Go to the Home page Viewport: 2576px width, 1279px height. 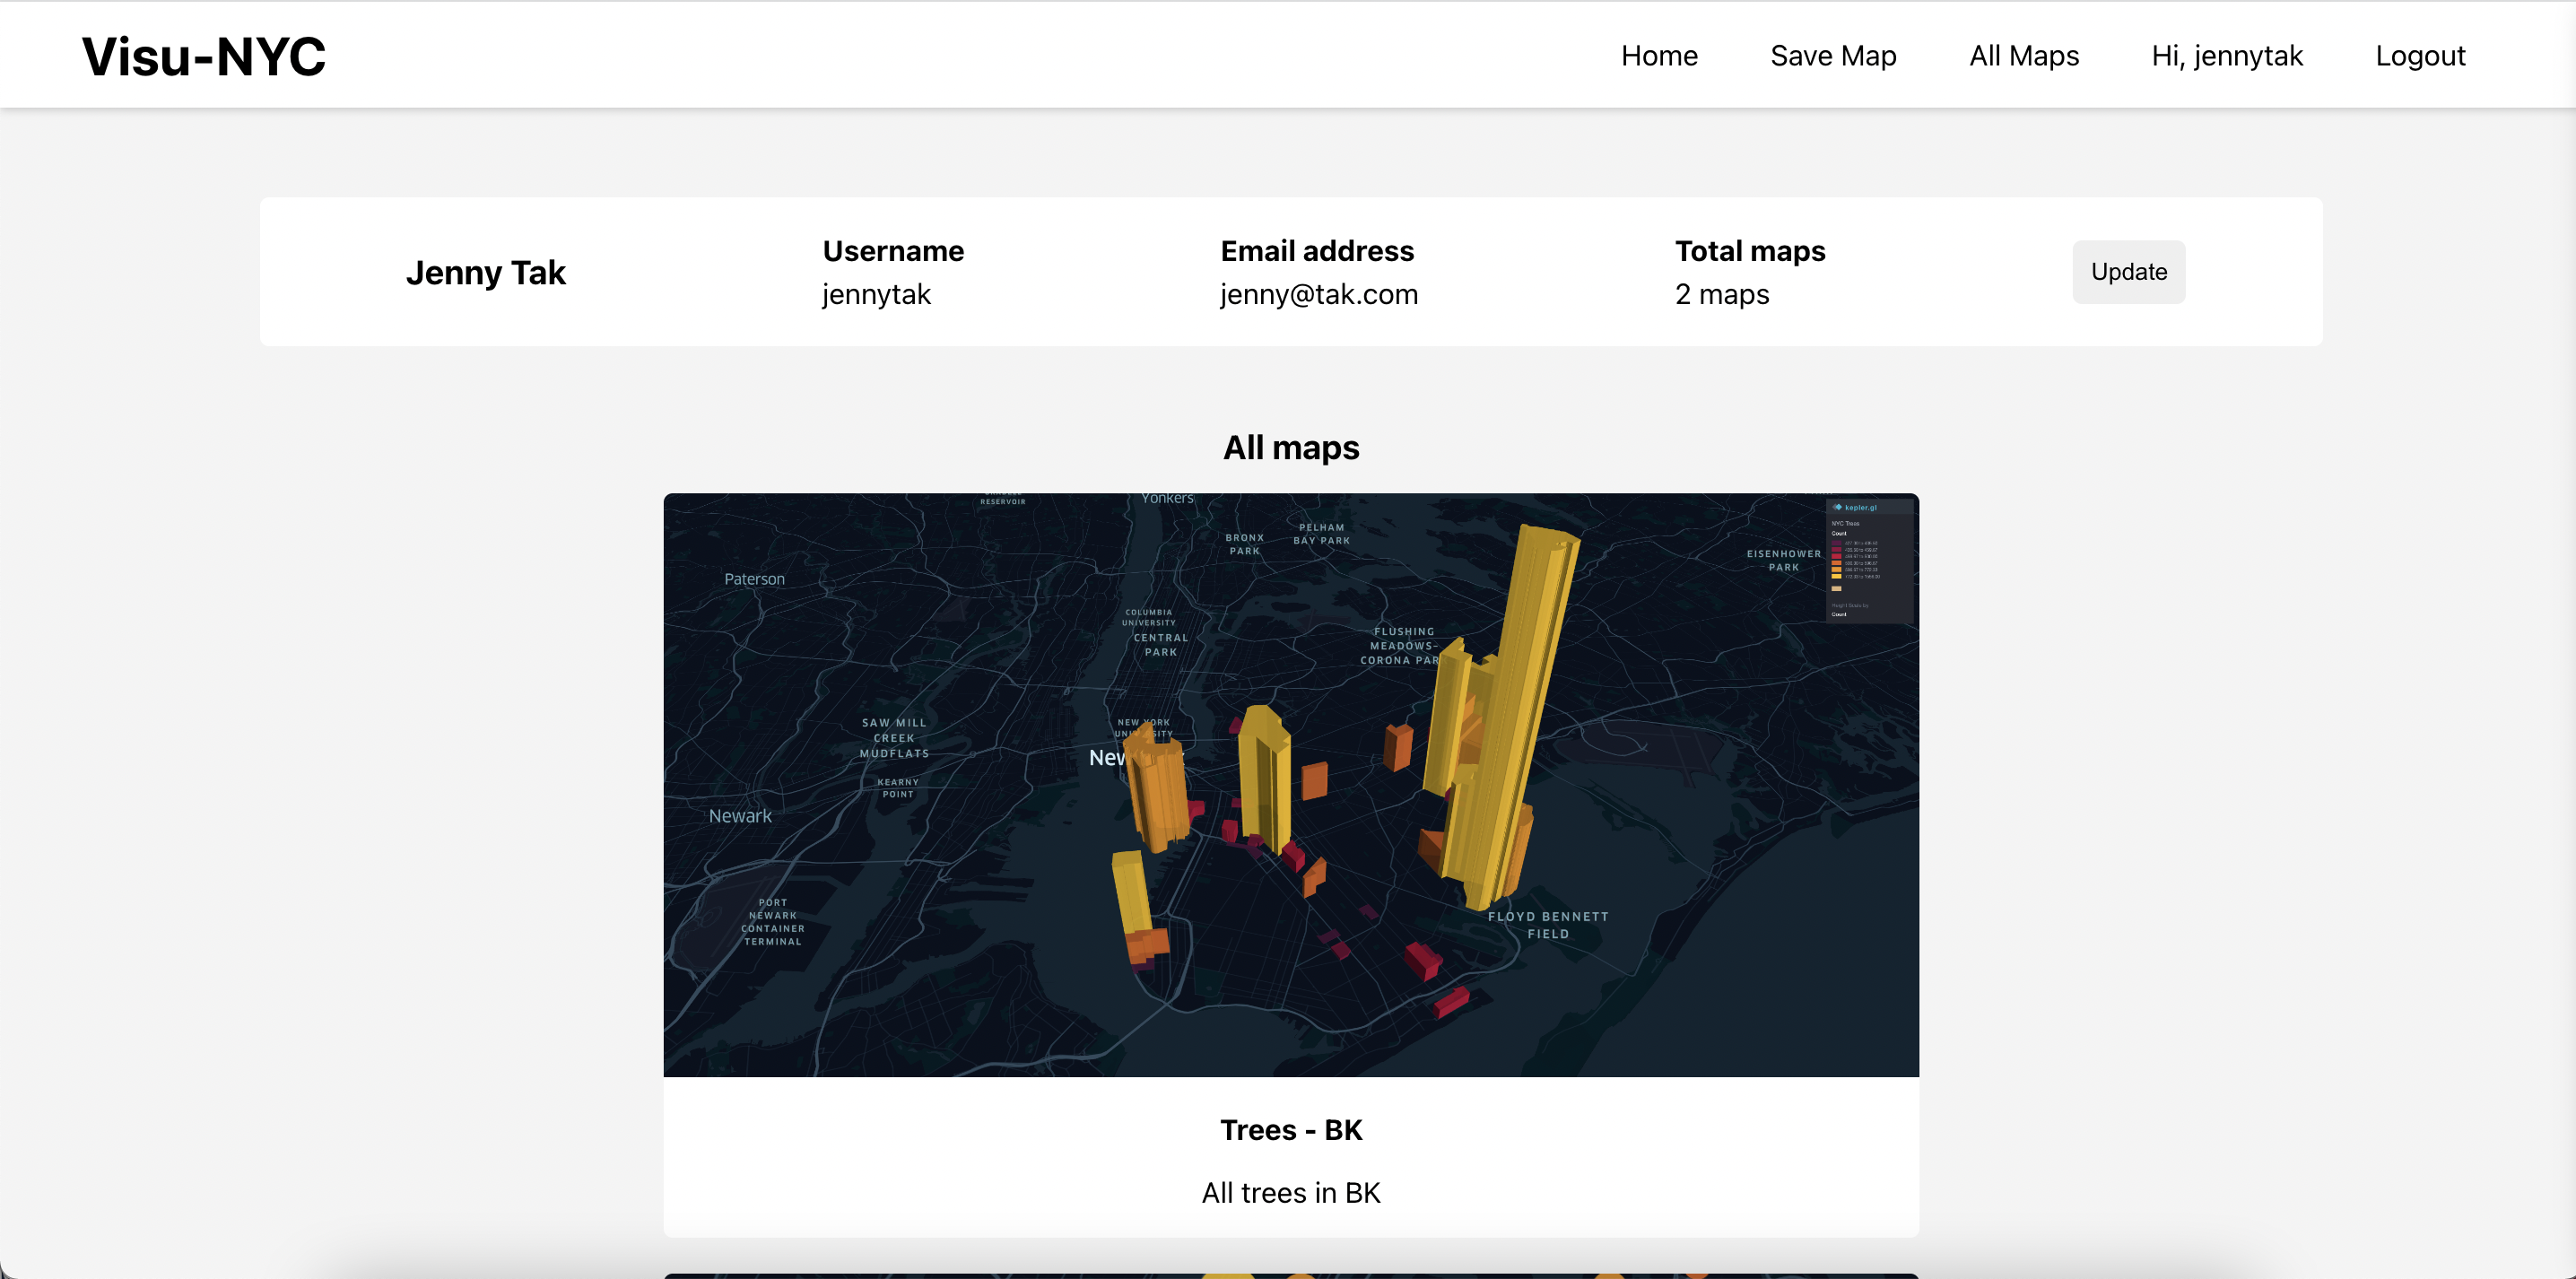tap(1659, 56)
